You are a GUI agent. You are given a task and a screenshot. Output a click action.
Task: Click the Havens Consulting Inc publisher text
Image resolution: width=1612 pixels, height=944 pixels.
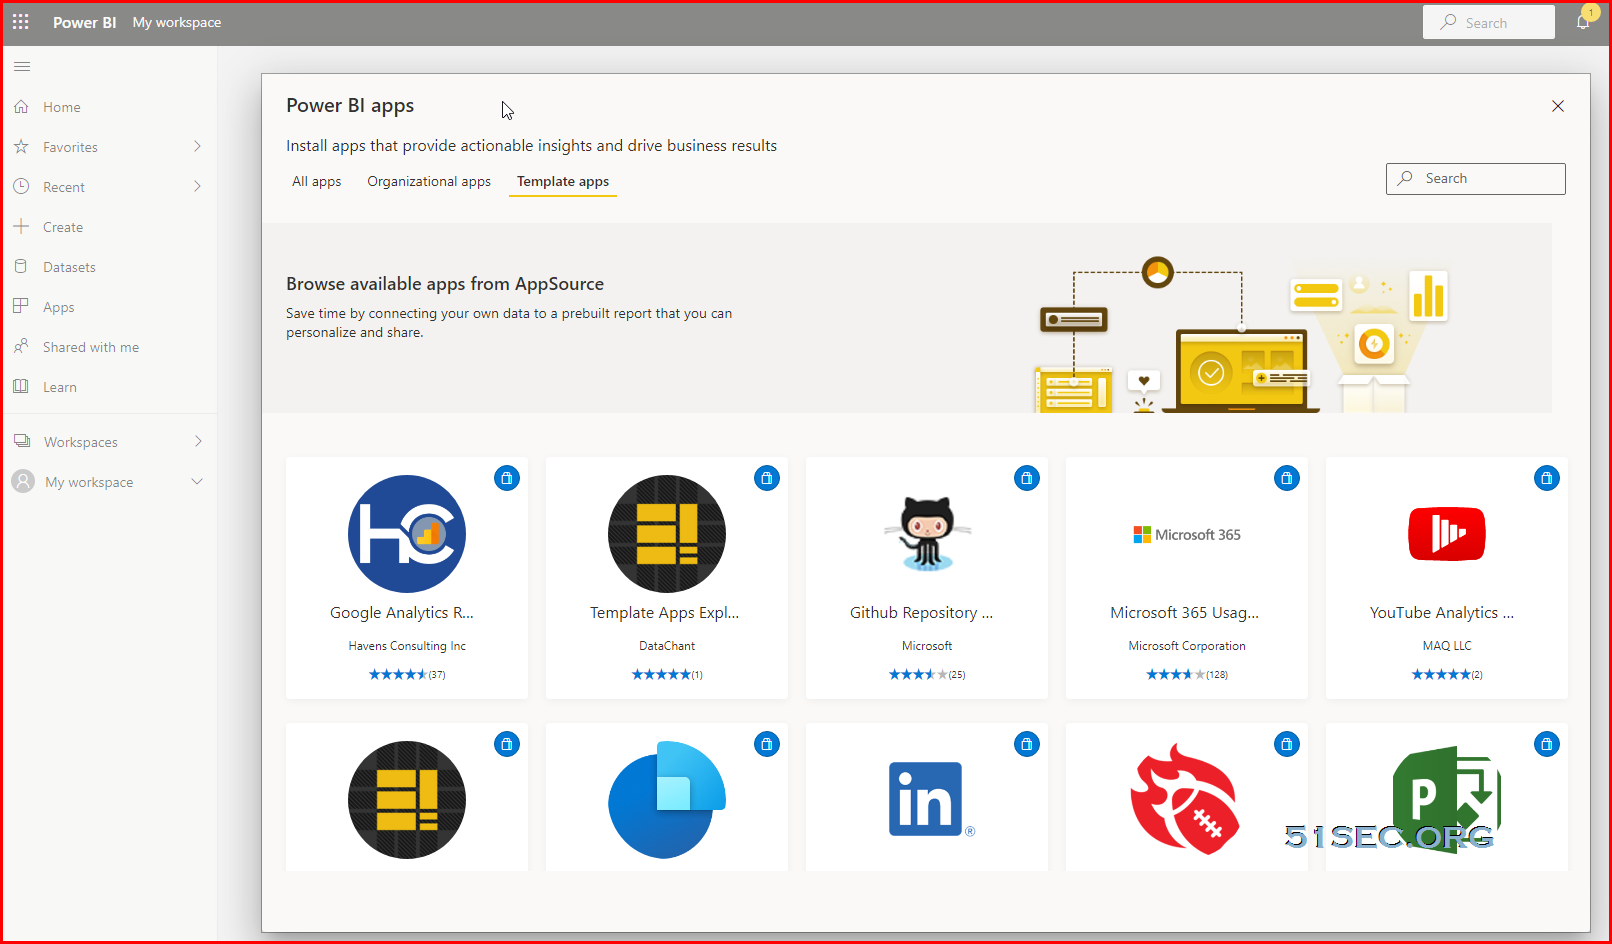(407, 646)
